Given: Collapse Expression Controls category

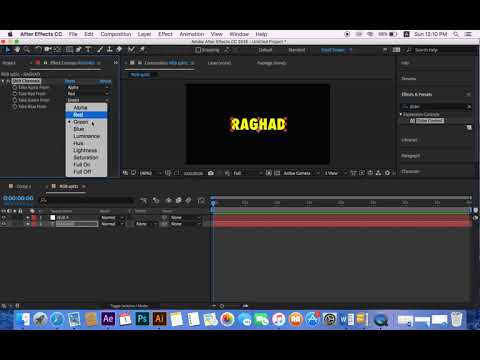Looking at the screenshot, I should coord(401,114).
